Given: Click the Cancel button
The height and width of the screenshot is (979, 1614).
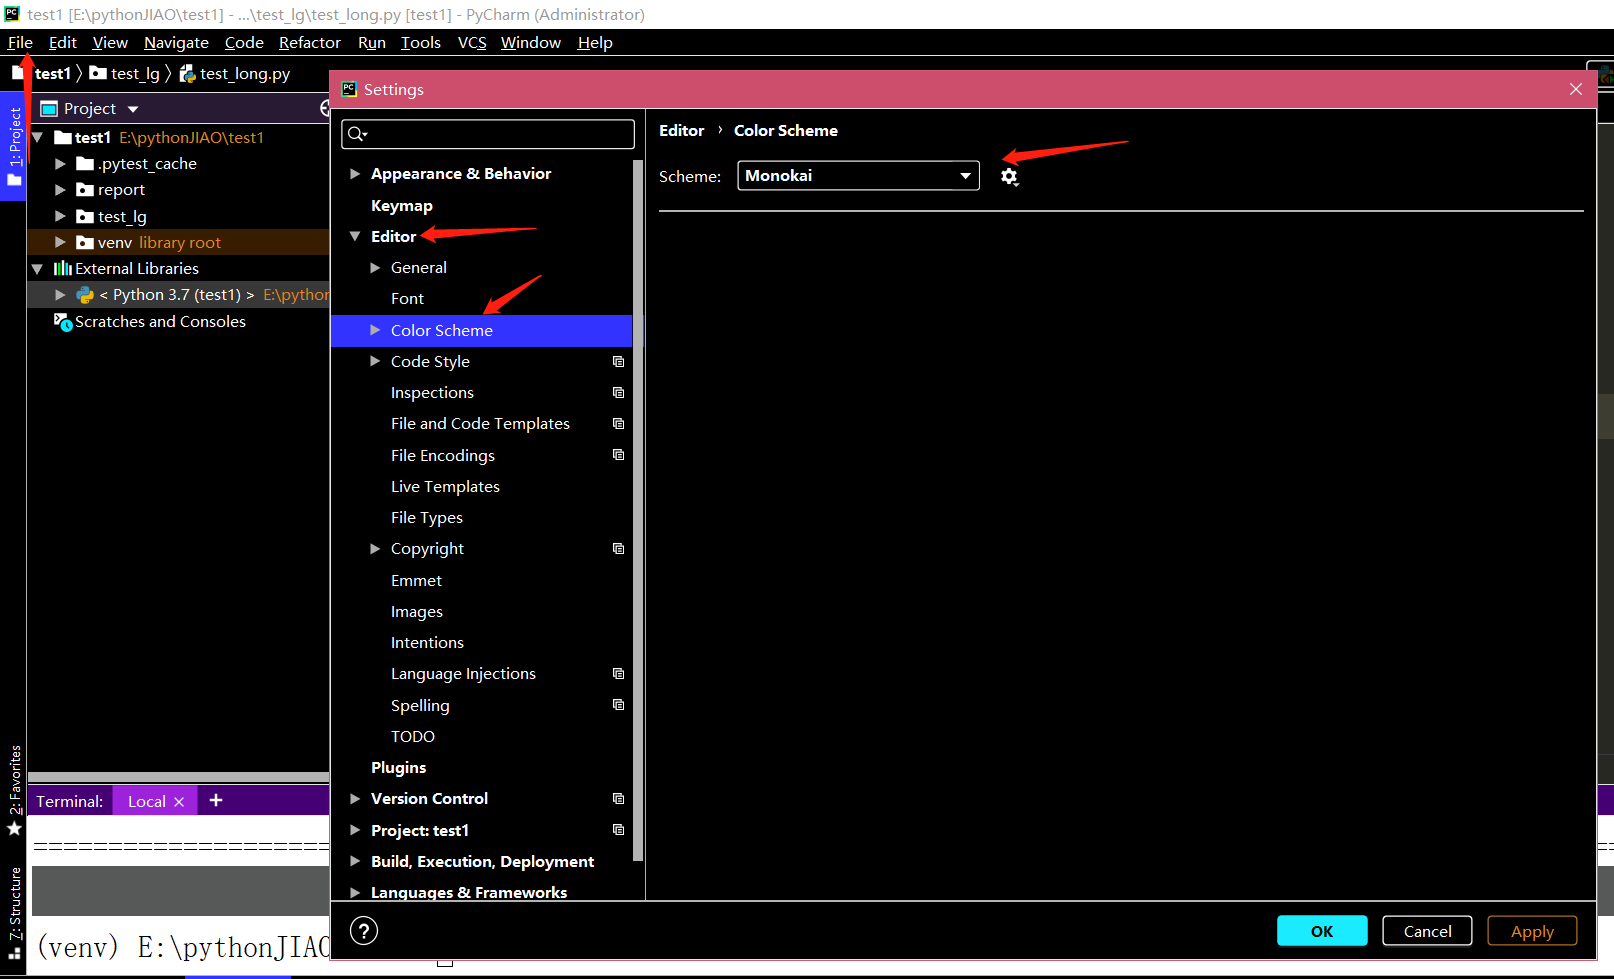Looking at the screenshot, I should 1427,931.
